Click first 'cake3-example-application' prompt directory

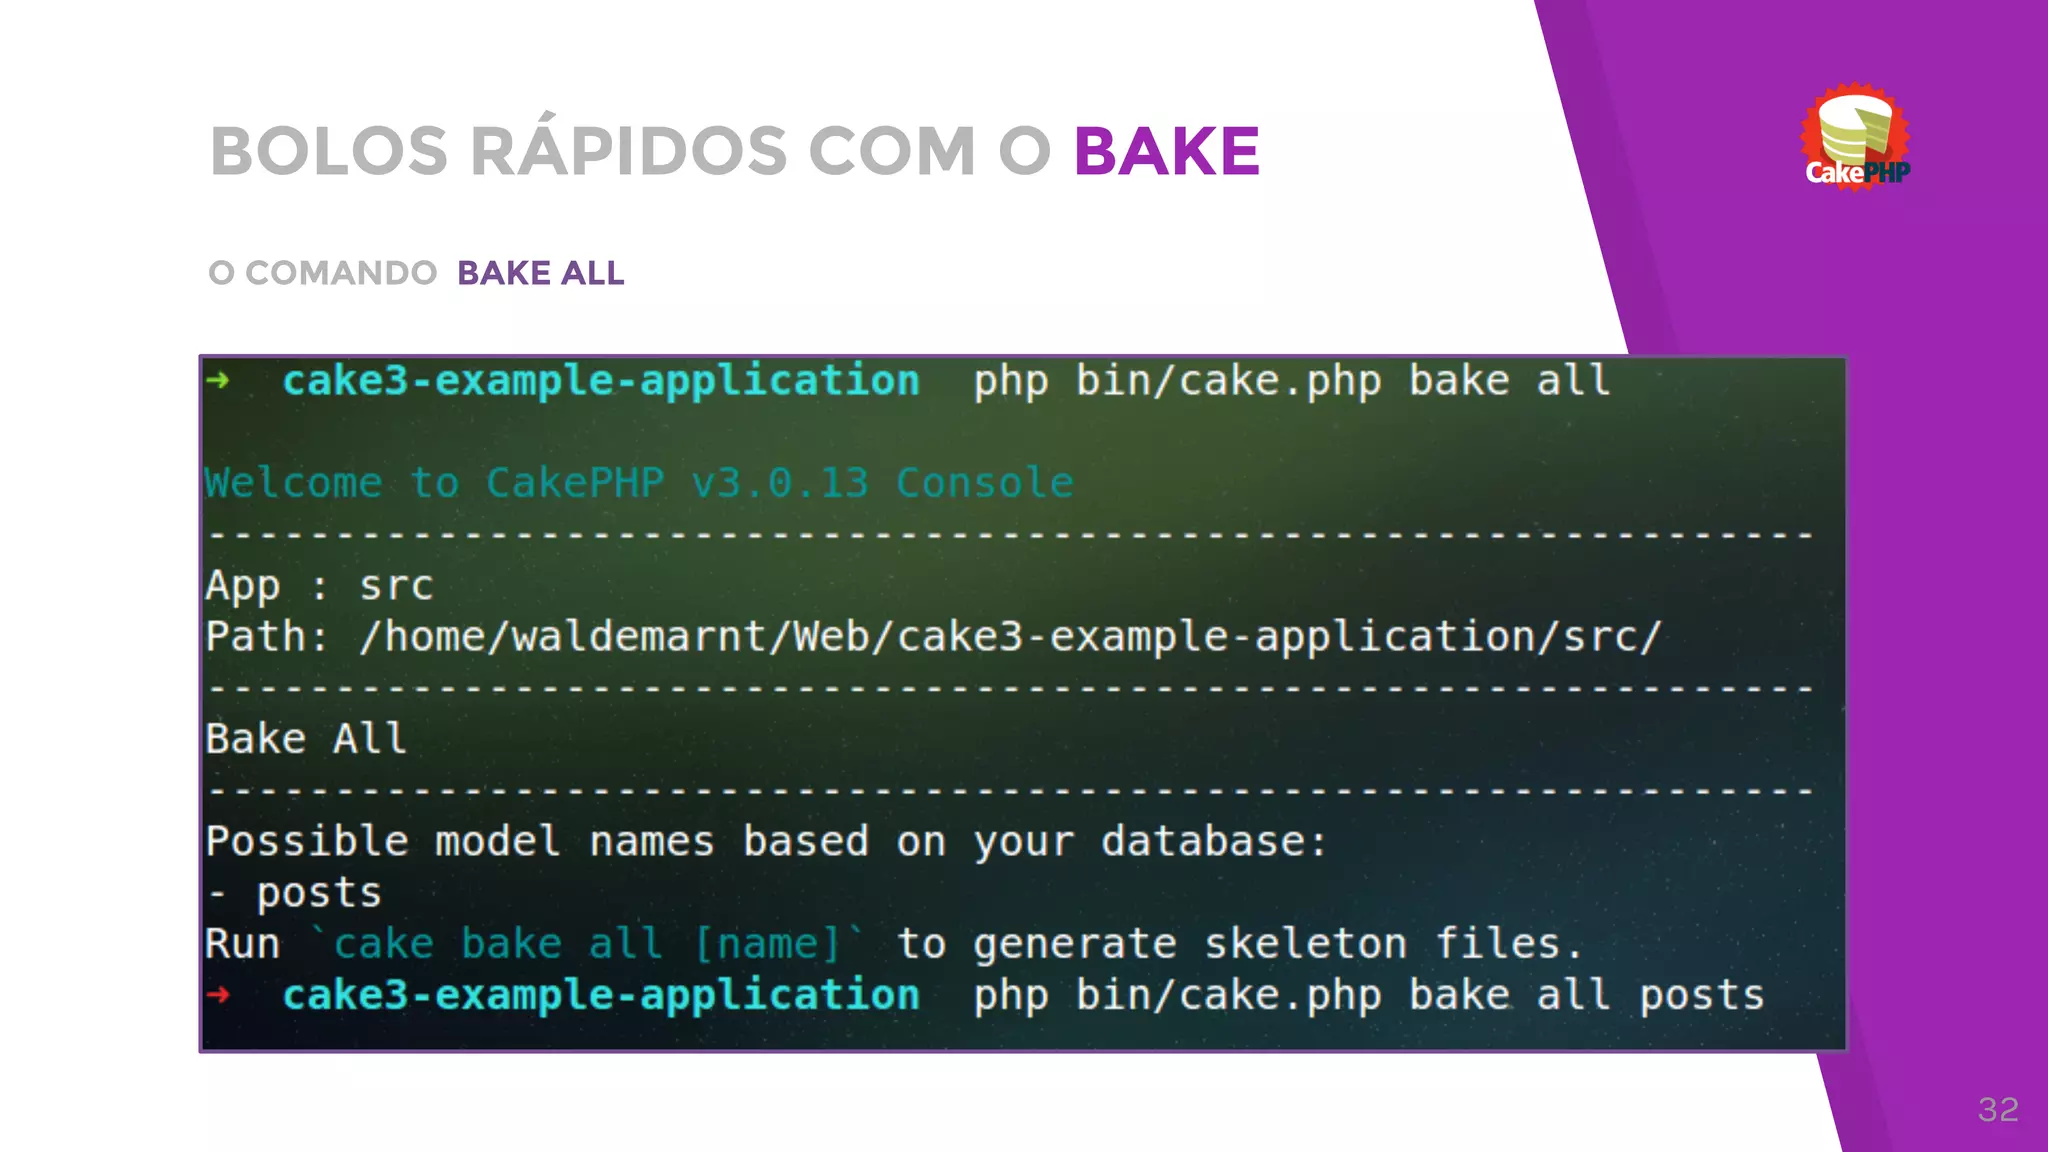[x=601, y=381]
